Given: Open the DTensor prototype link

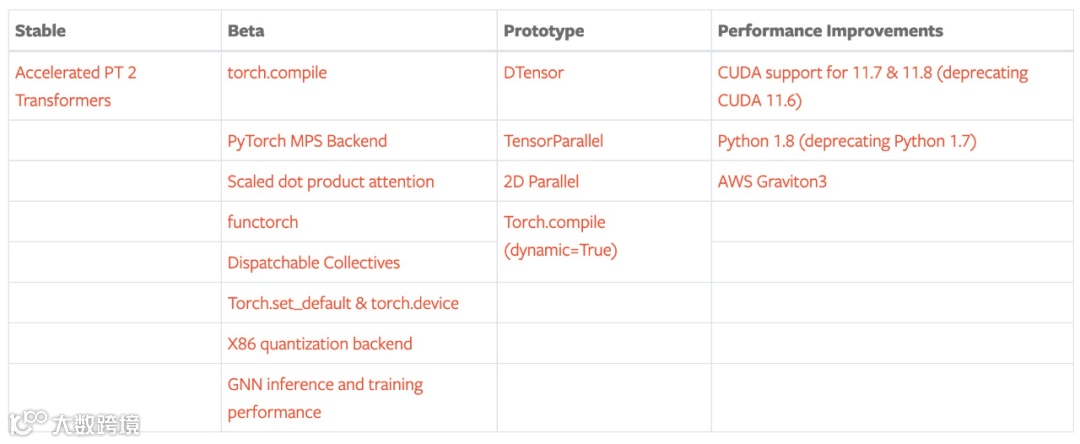Looking at the screenshot, I should [534, 73].
